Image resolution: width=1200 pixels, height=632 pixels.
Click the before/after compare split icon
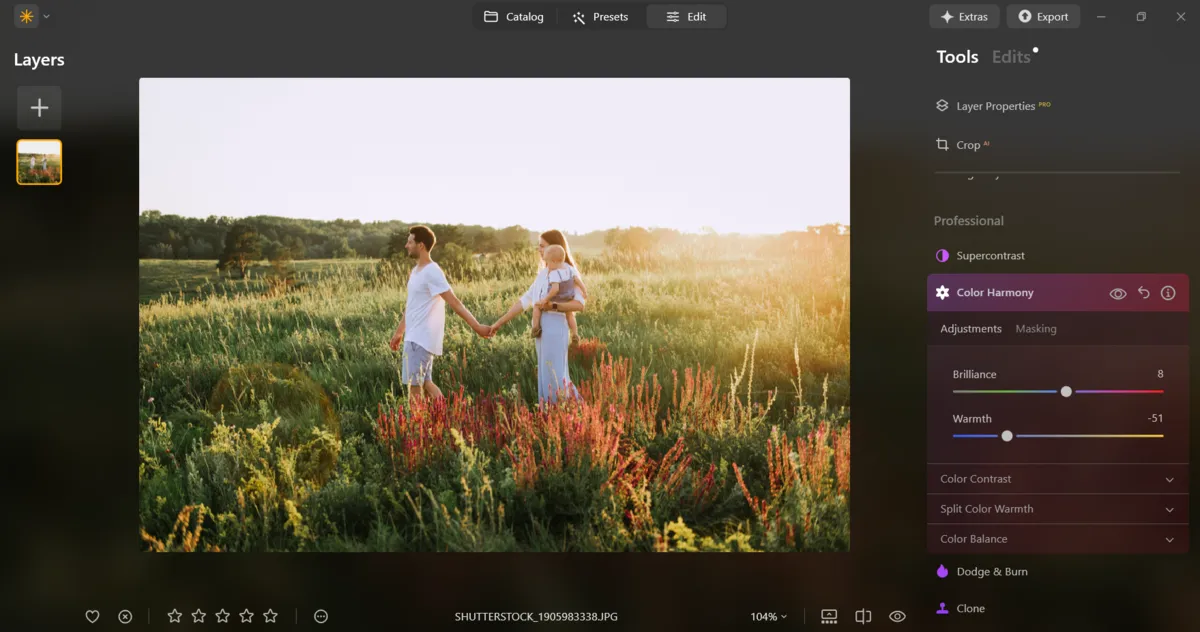[x=864, y=617]
